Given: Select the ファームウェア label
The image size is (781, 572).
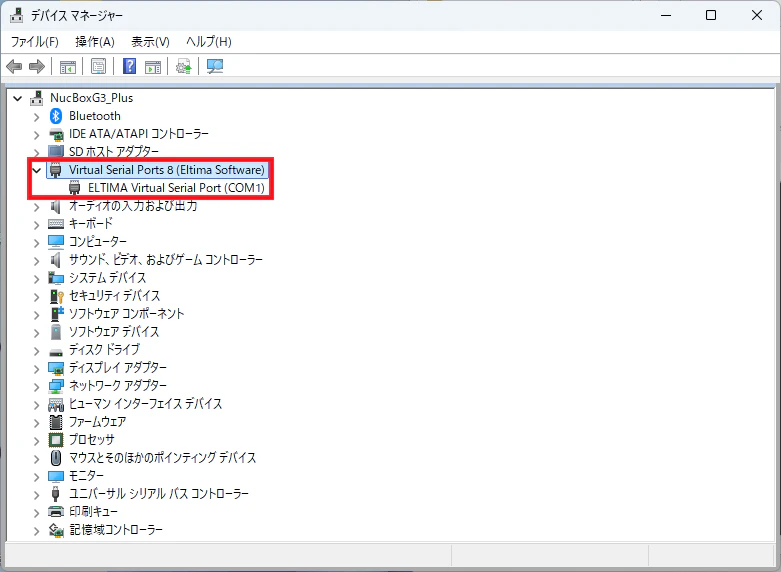Looking at the screenshot, I should click(98, 422).
